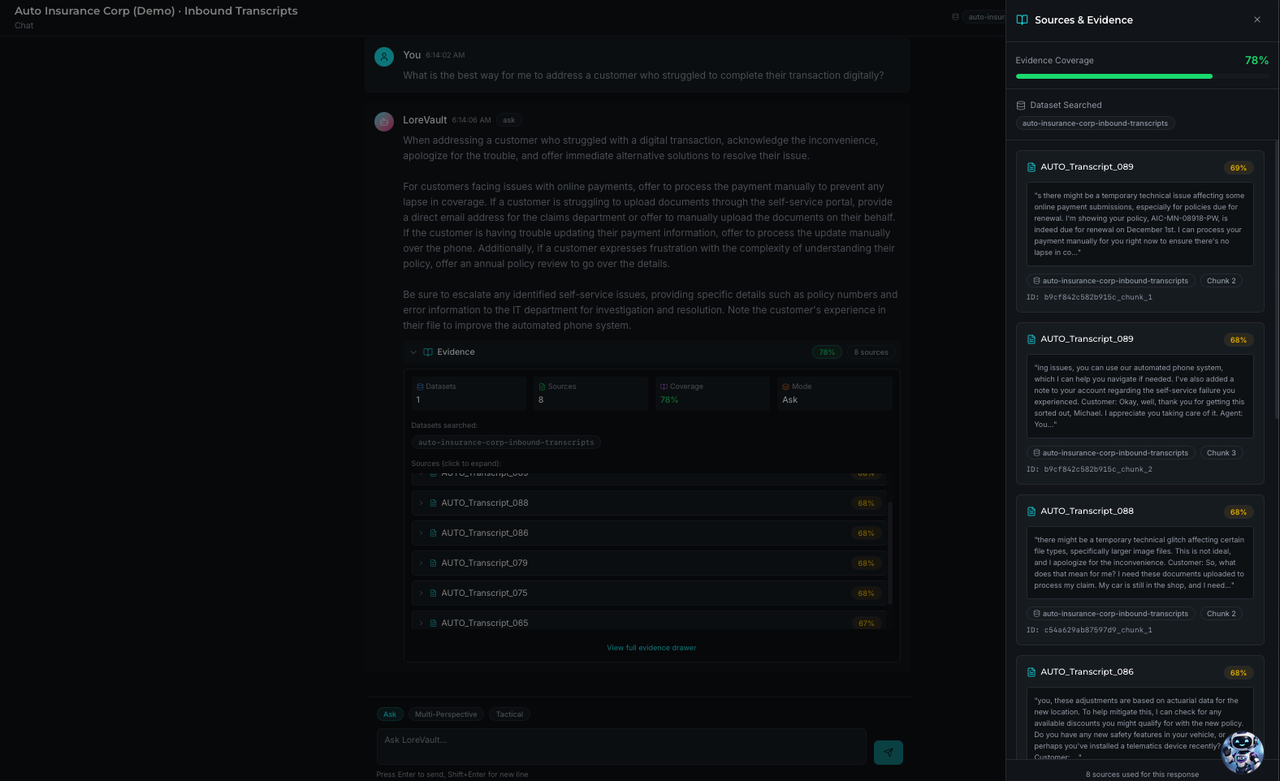Viewport: 1280px width, 781px height.
Task: Collapse the Evidence section chevron
Action: pyautogui.click(x=412, y=352)
